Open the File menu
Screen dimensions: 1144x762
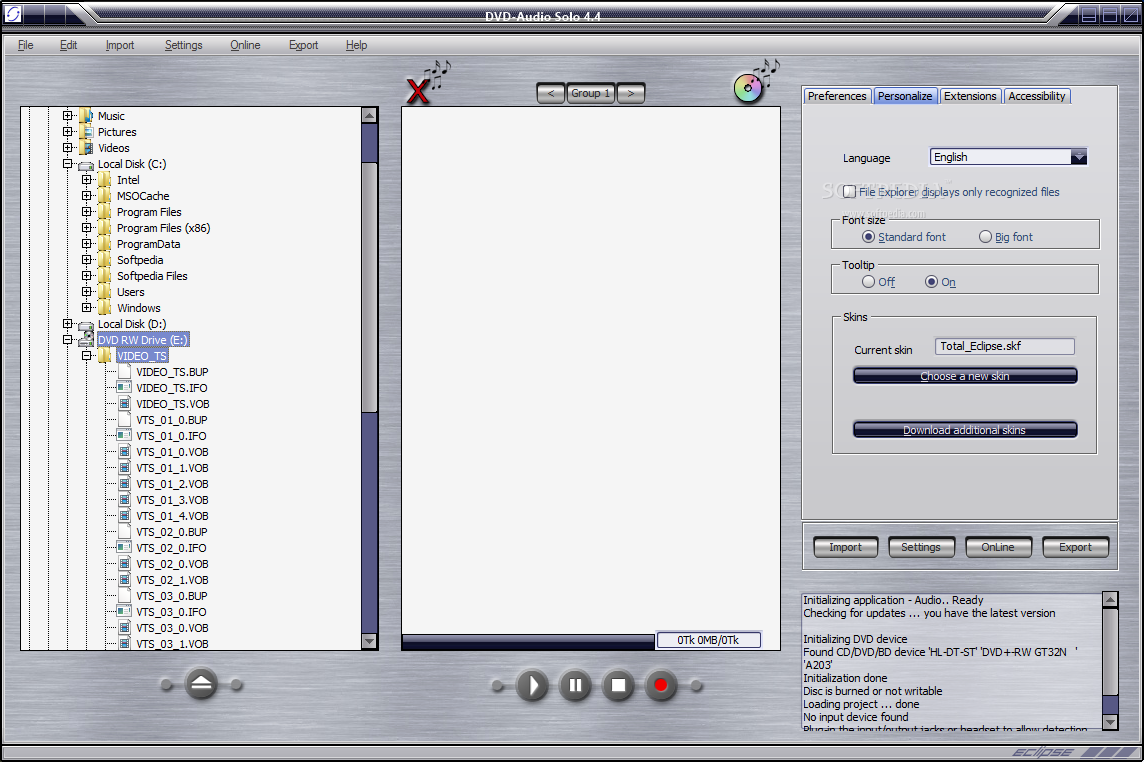[x=26, y=45]
